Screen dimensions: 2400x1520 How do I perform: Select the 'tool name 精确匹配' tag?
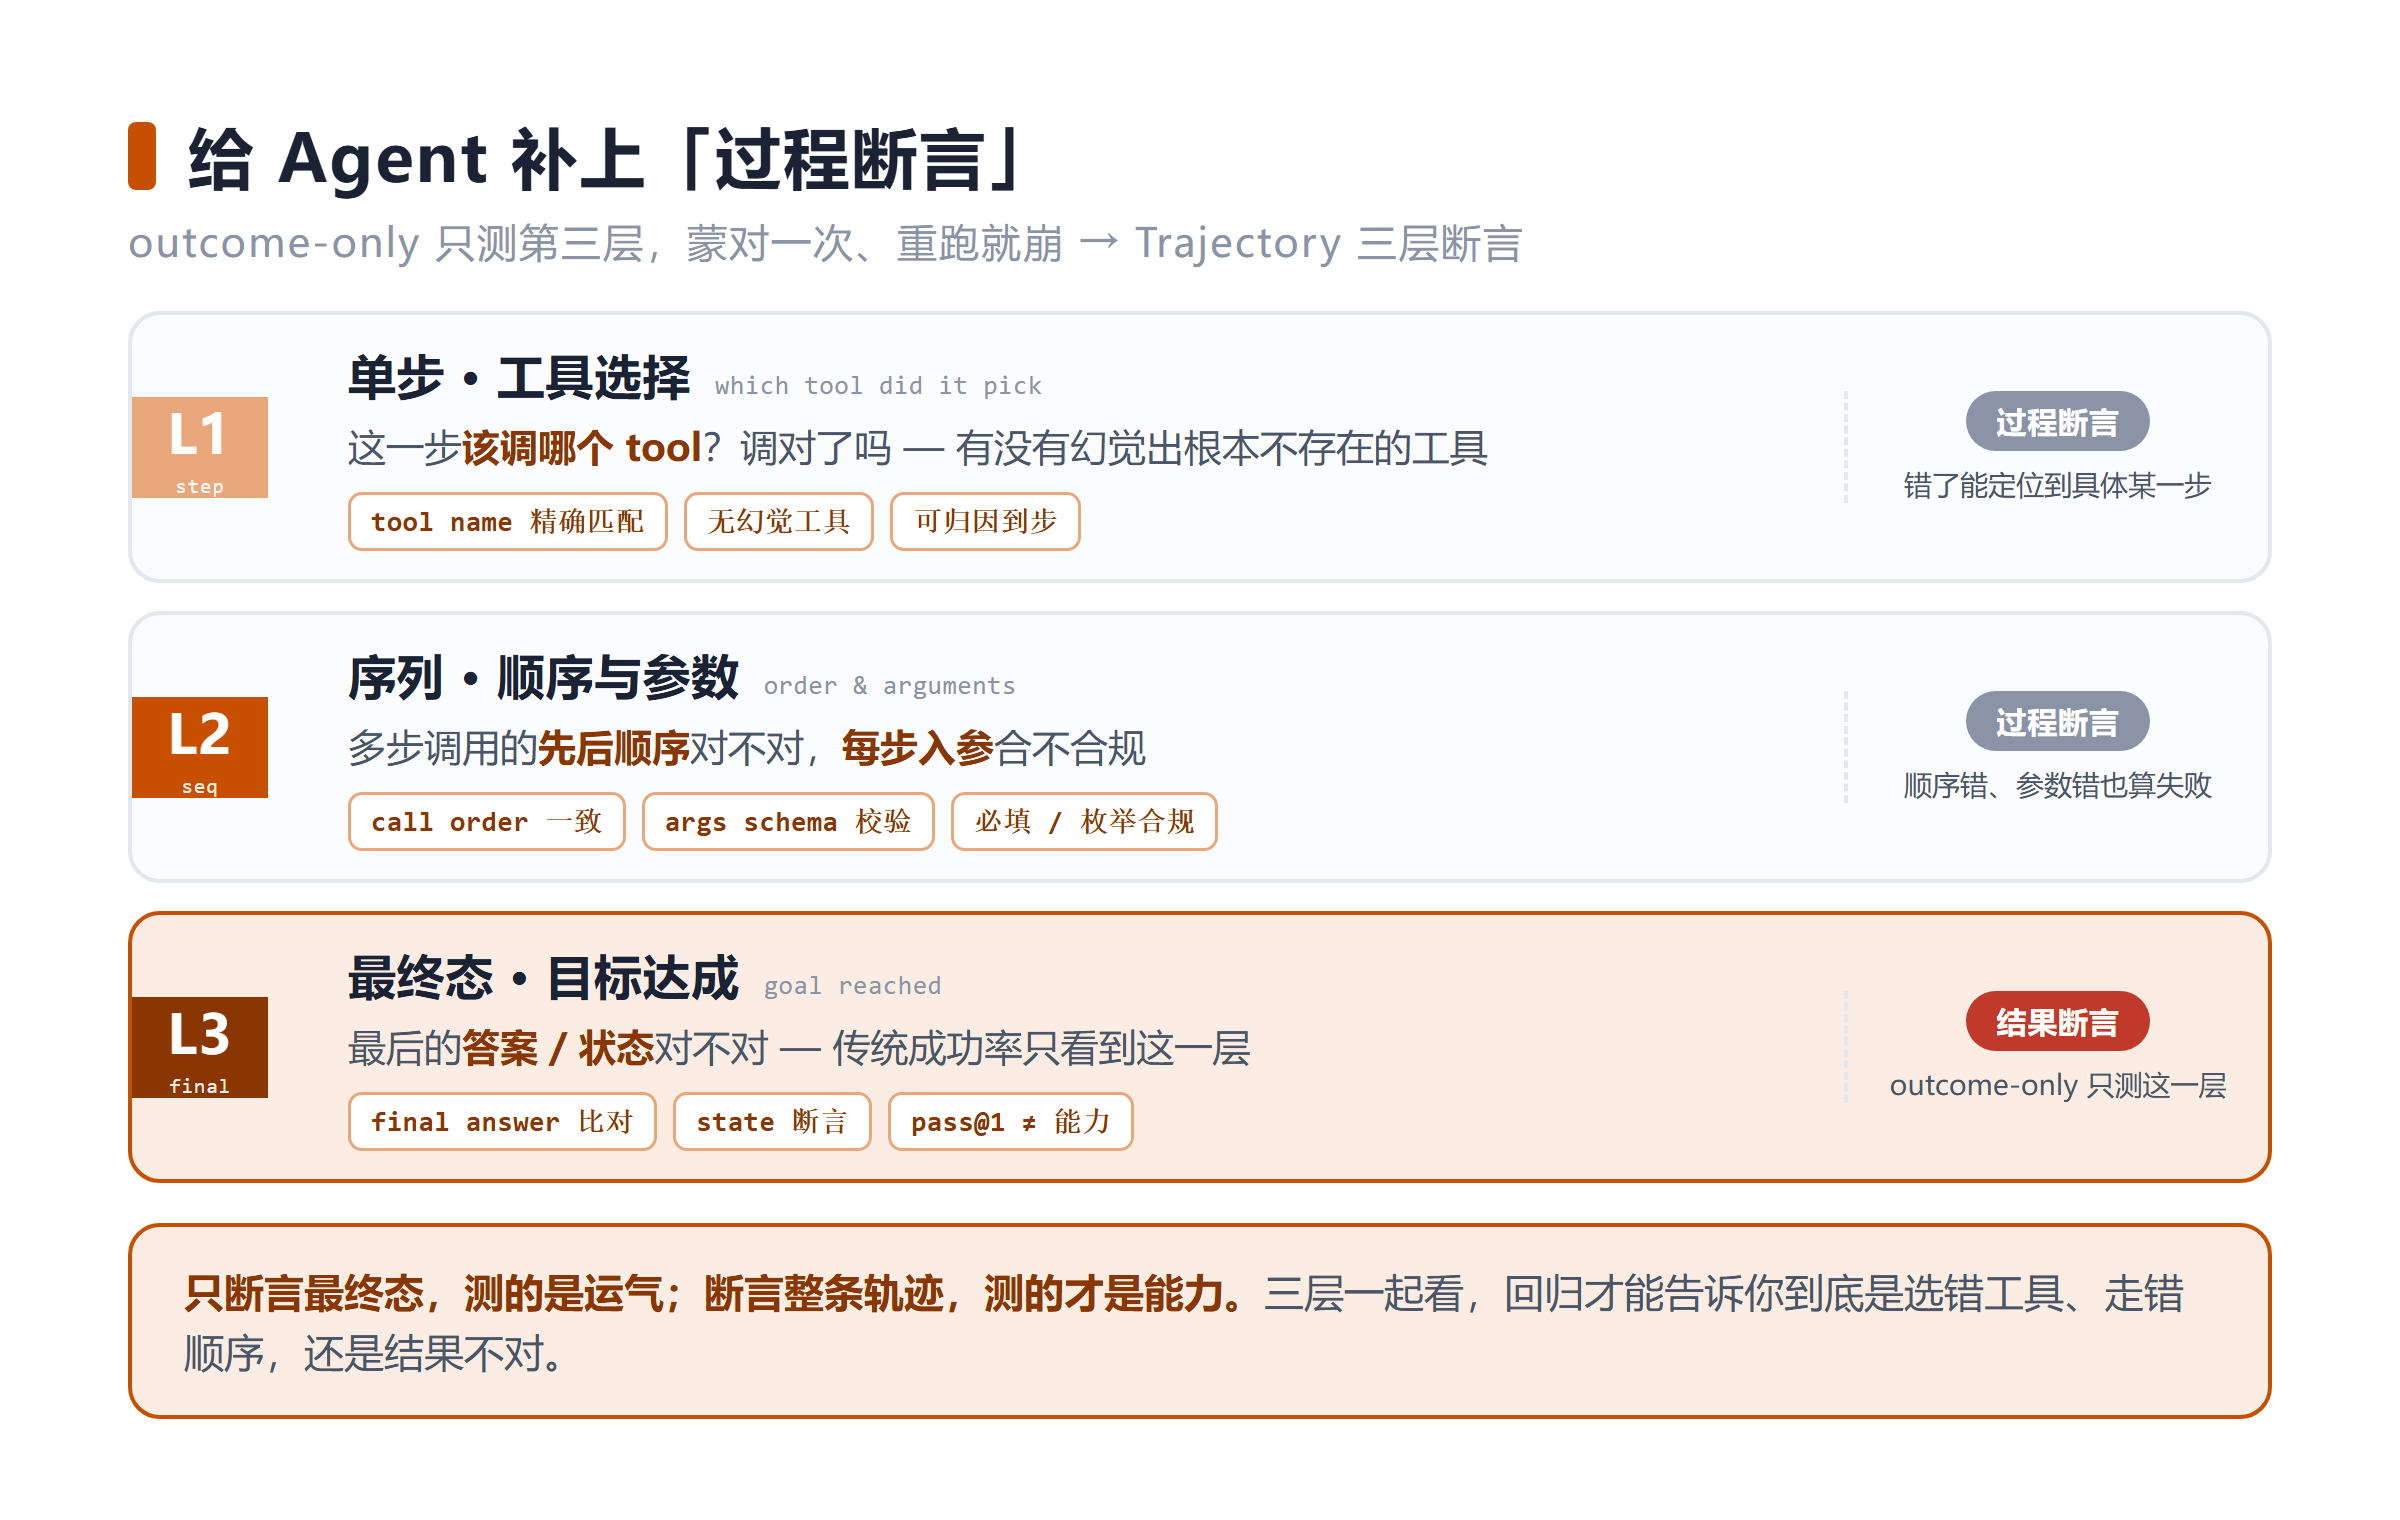click(x=507, y=521)
